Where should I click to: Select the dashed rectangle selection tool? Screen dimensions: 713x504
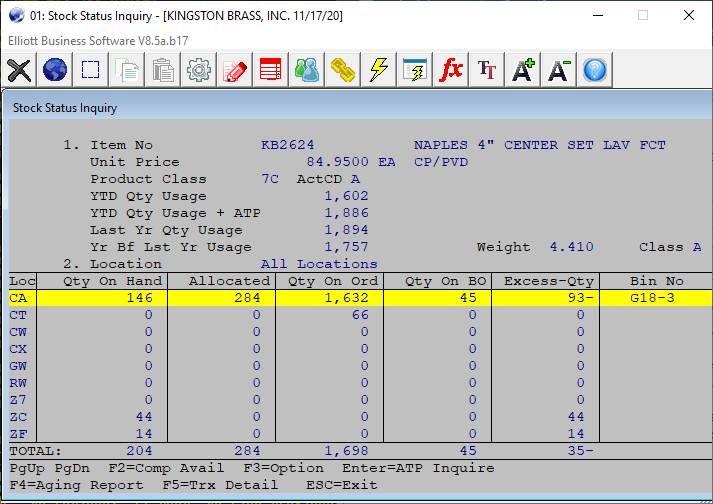tap(90, 70)
